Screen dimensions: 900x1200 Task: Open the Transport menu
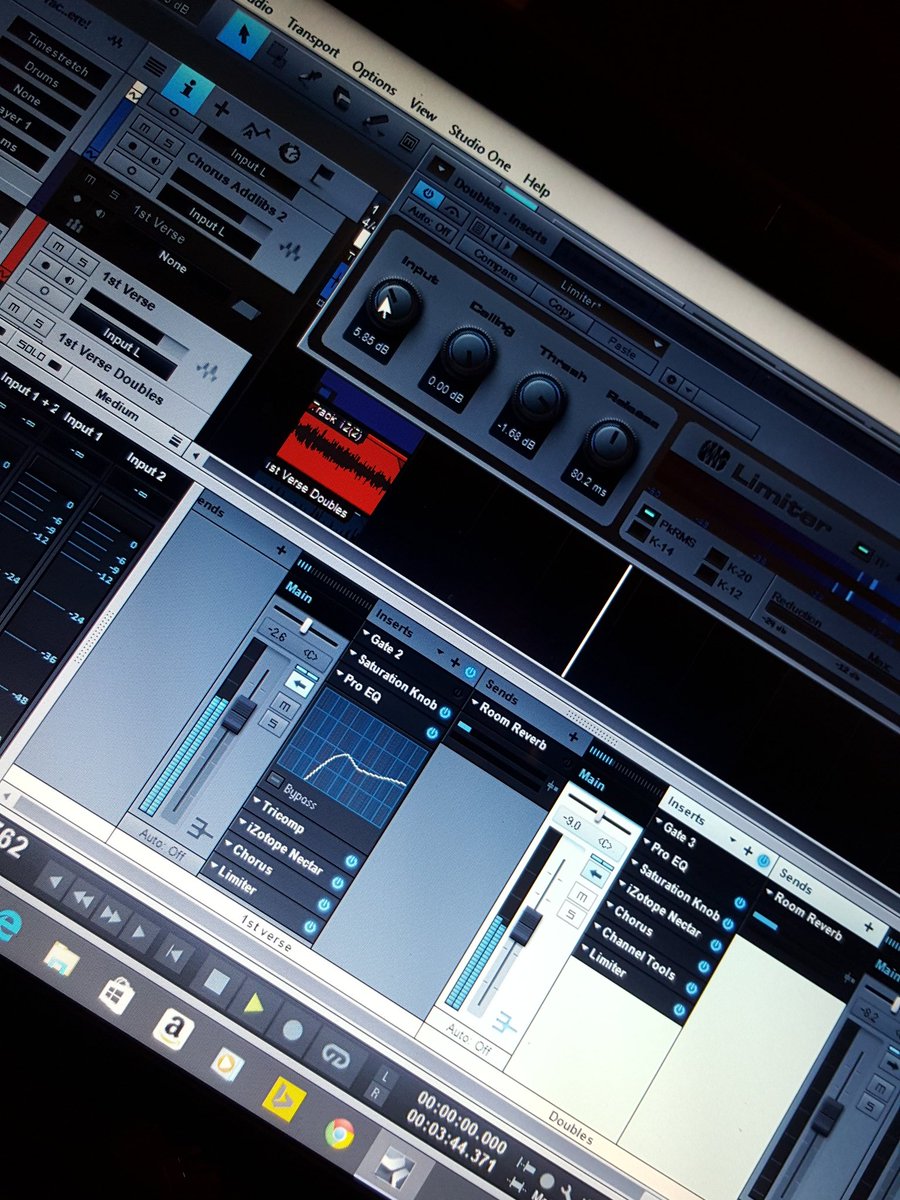pos(314,39)
